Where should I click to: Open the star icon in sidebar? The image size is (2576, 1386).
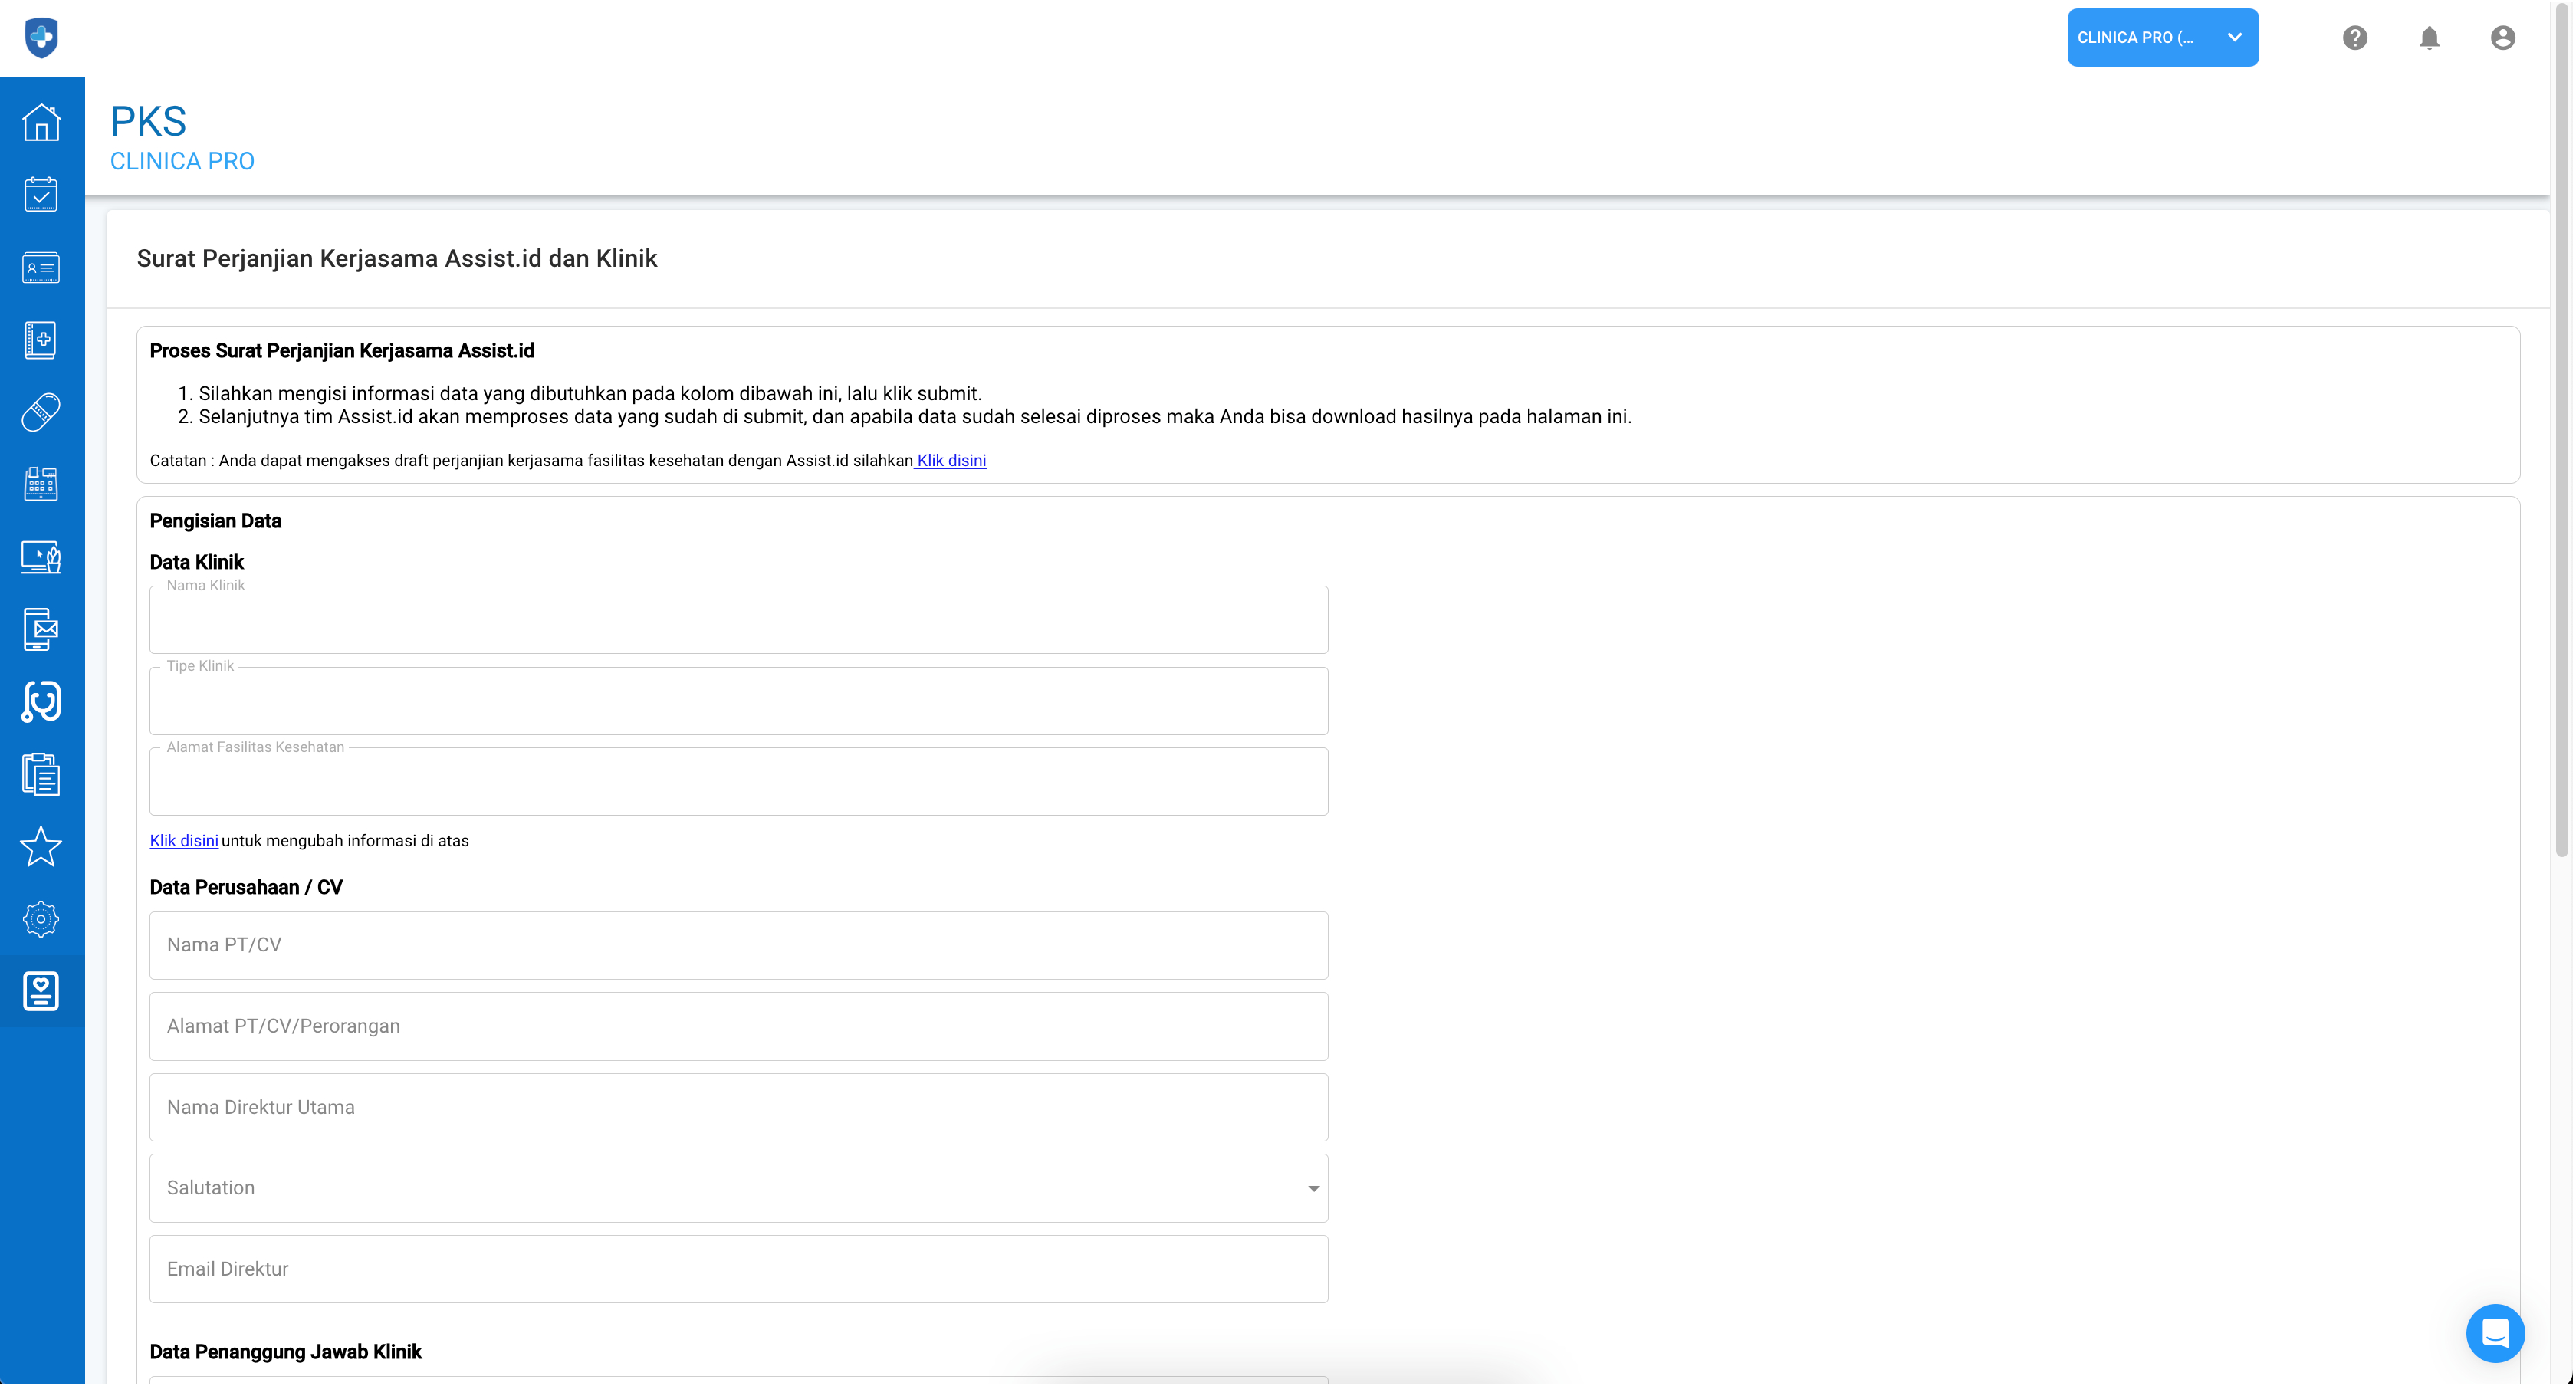point(41,847)
